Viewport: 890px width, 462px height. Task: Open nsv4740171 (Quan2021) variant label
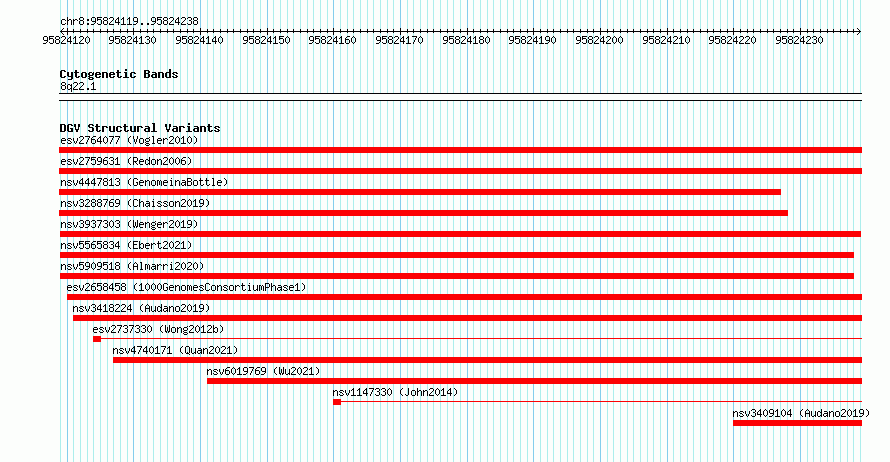coord(175,350)
